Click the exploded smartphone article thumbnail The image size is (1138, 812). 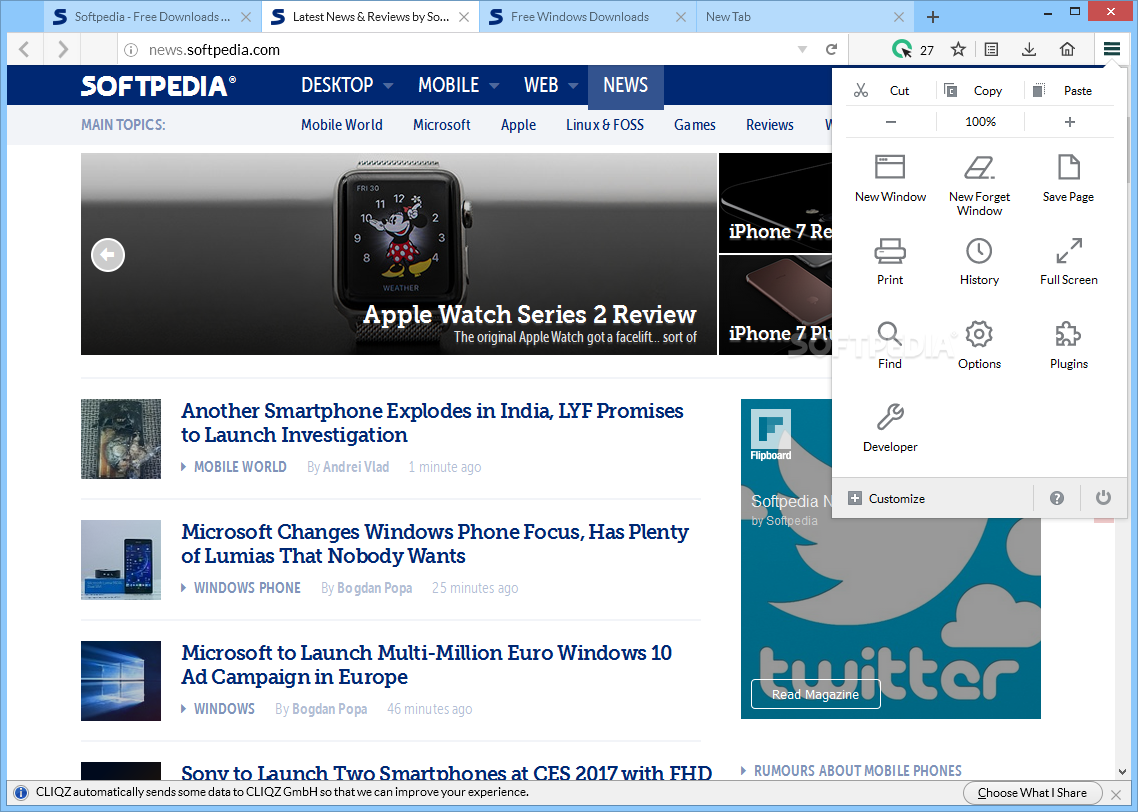120,438
